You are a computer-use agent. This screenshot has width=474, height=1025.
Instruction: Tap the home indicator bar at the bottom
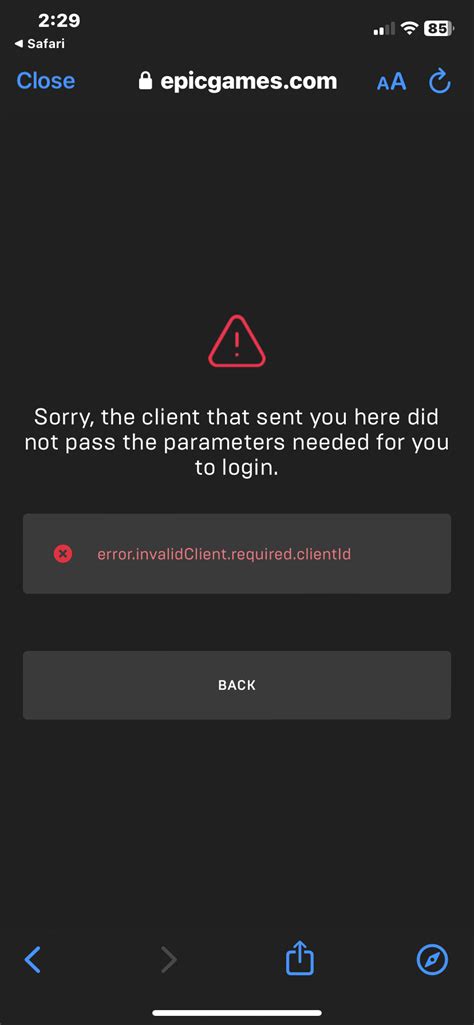[237, 1013]
